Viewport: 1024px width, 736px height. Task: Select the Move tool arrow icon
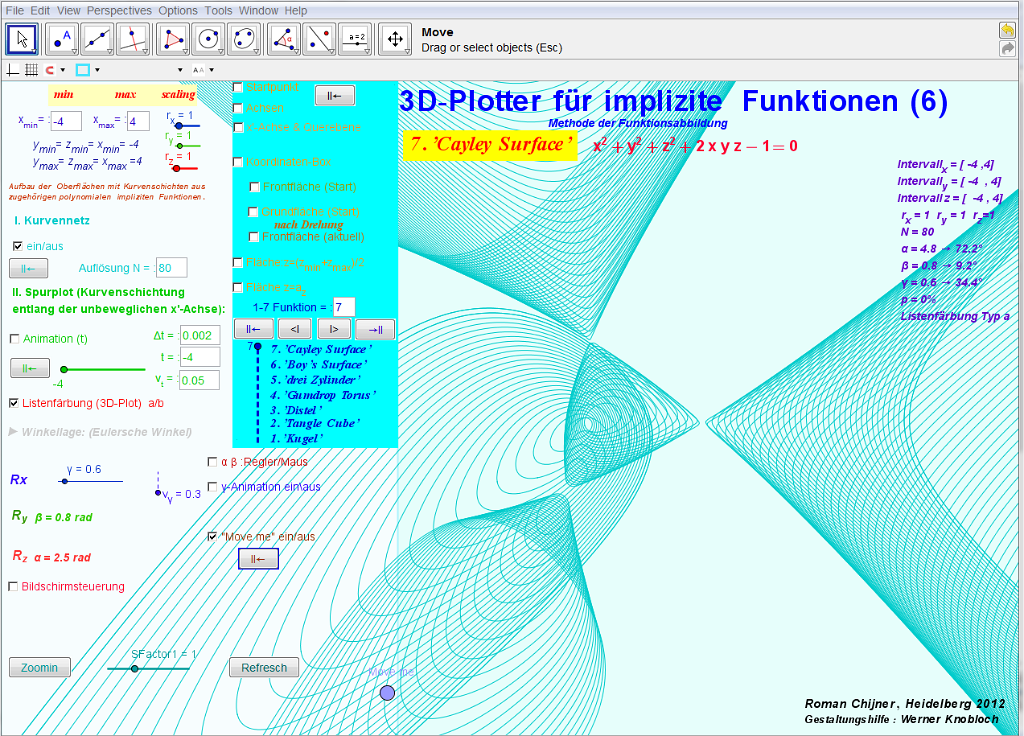pos(22,39)
